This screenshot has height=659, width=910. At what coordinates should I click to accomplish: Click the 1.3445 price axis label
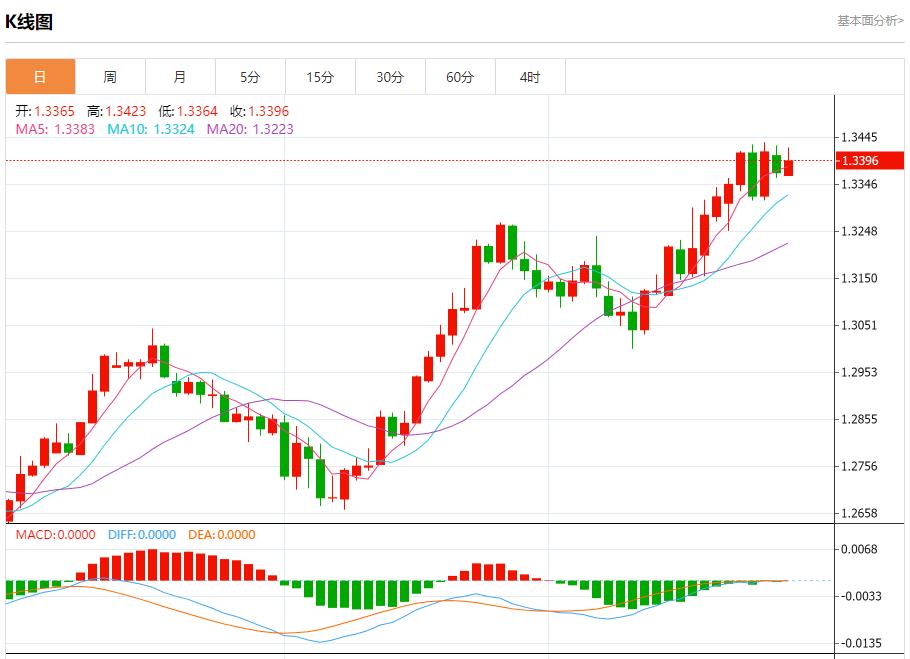pos(860,137)
